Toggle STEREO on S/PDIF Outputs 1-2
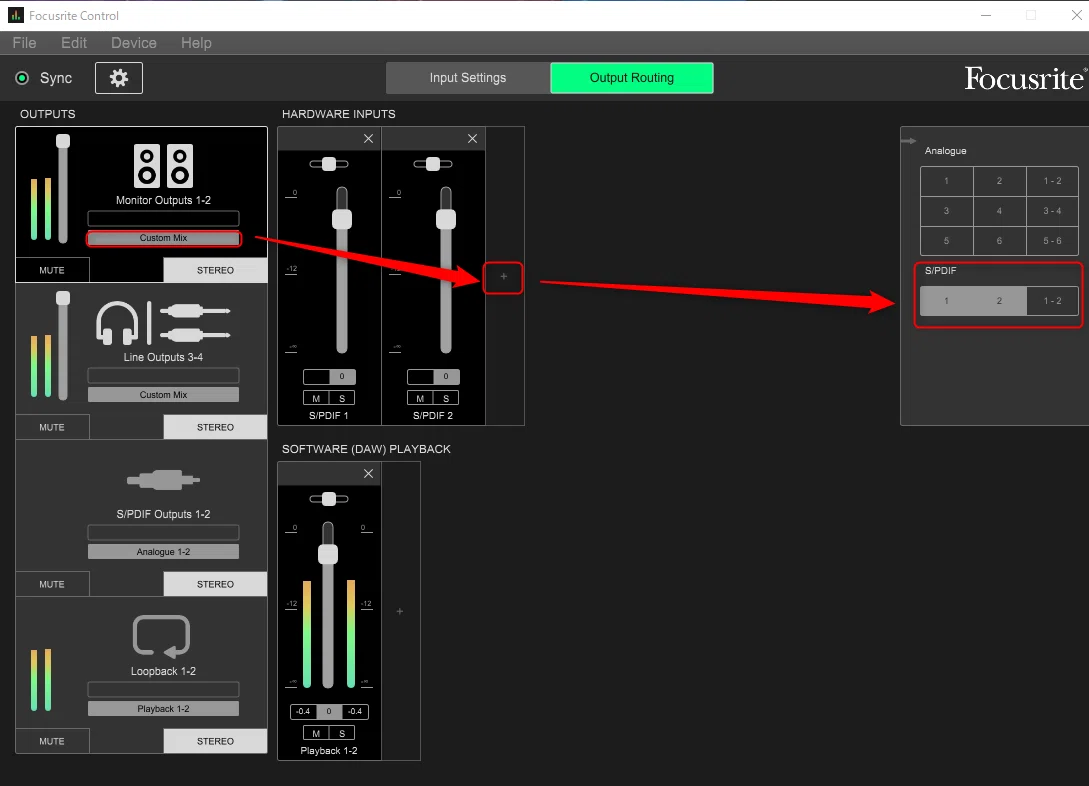 pos(215,584)
